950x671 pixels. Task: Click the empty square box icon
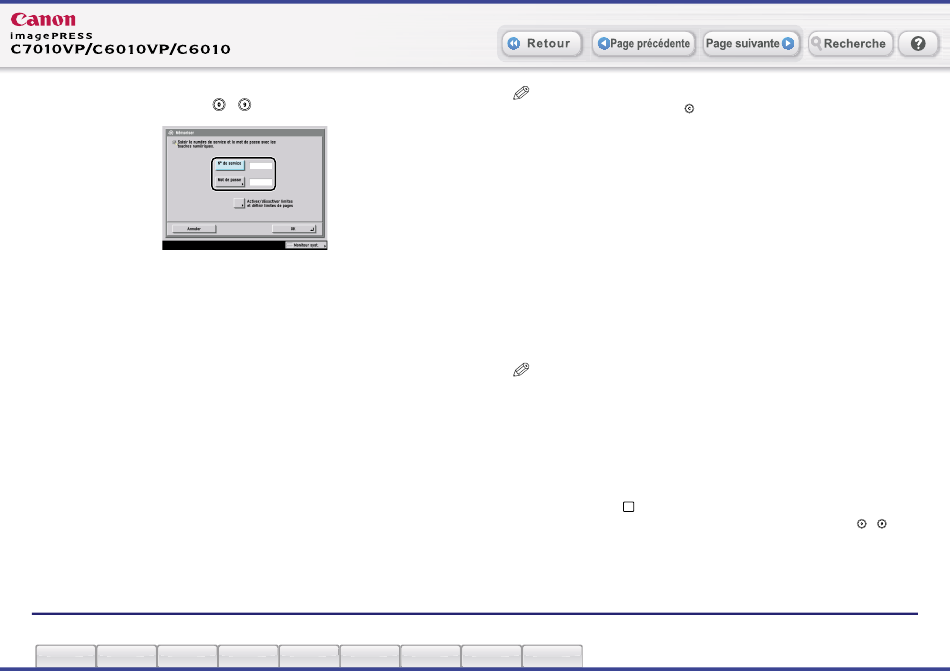[628, 506]
